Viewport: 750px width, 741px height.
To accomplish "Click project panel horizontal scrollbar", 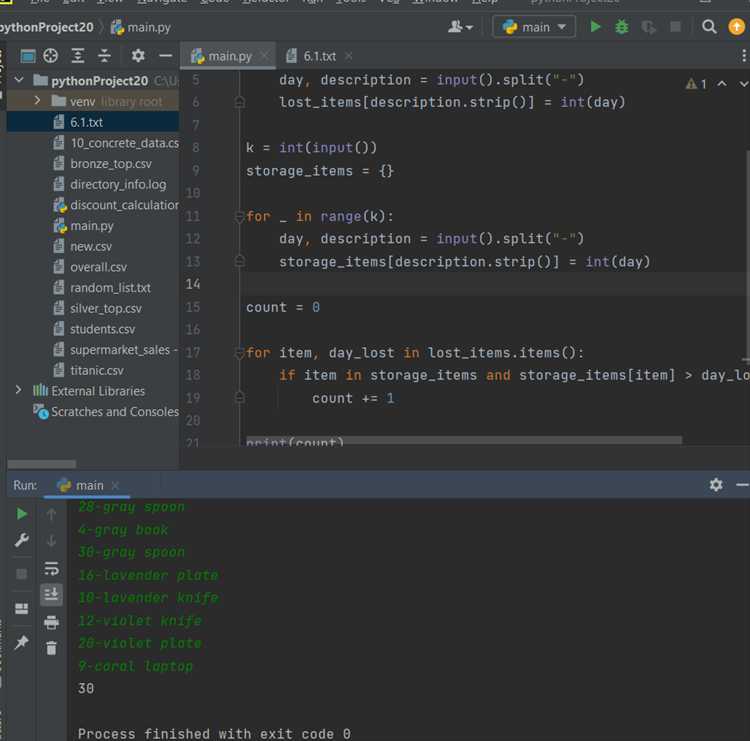I will [x=42, y=464].
